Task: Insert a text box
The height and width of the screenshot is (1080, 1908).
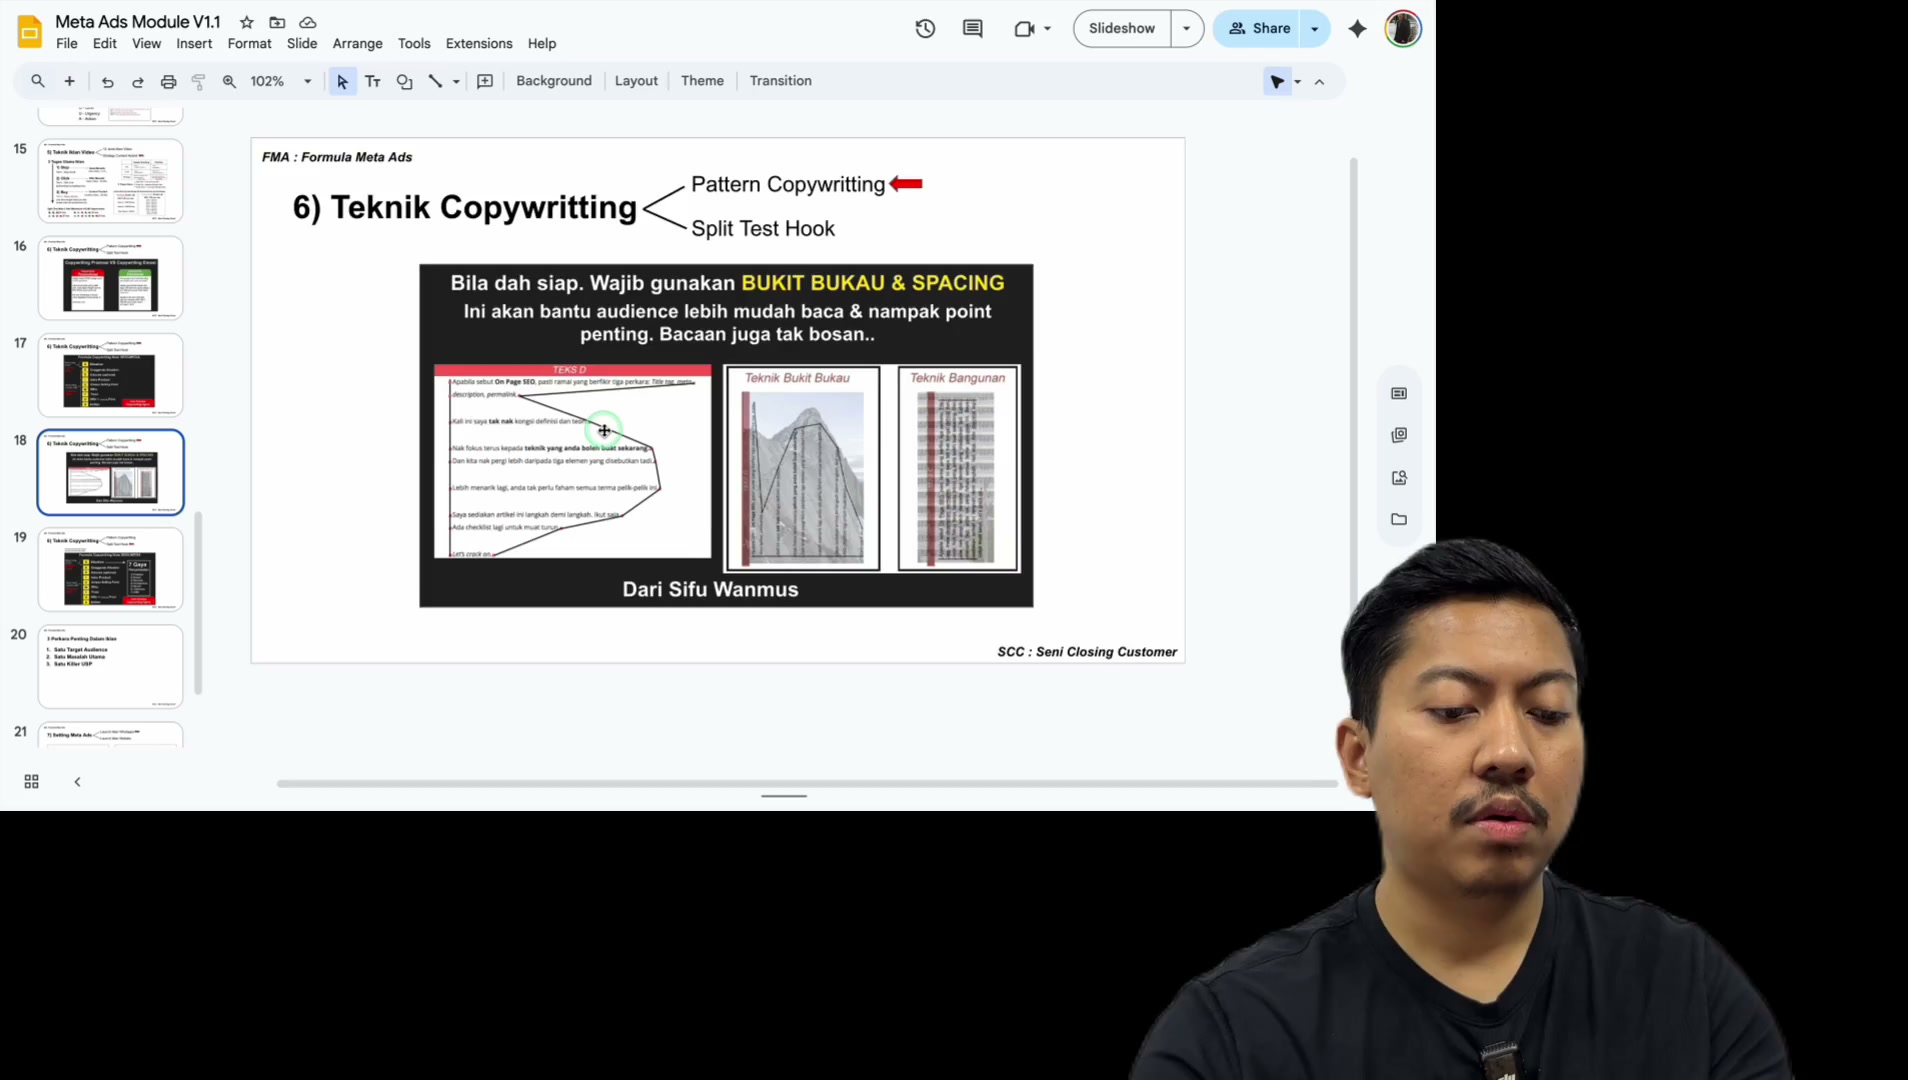Action: click(373, 82)
